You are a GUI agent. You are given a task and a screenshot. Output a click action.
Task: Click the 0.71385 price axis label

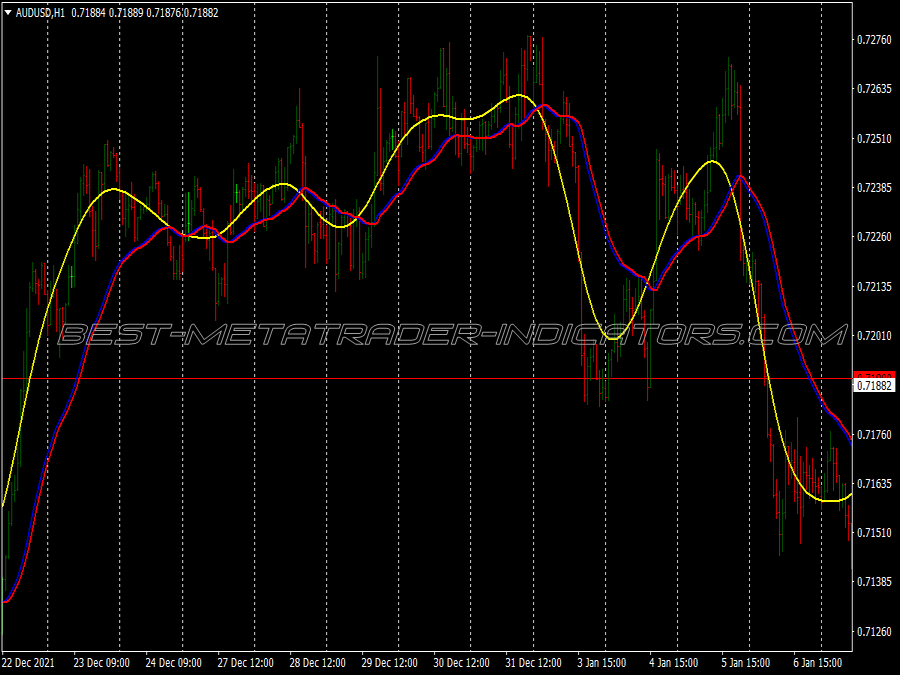[x=874, y=583]
